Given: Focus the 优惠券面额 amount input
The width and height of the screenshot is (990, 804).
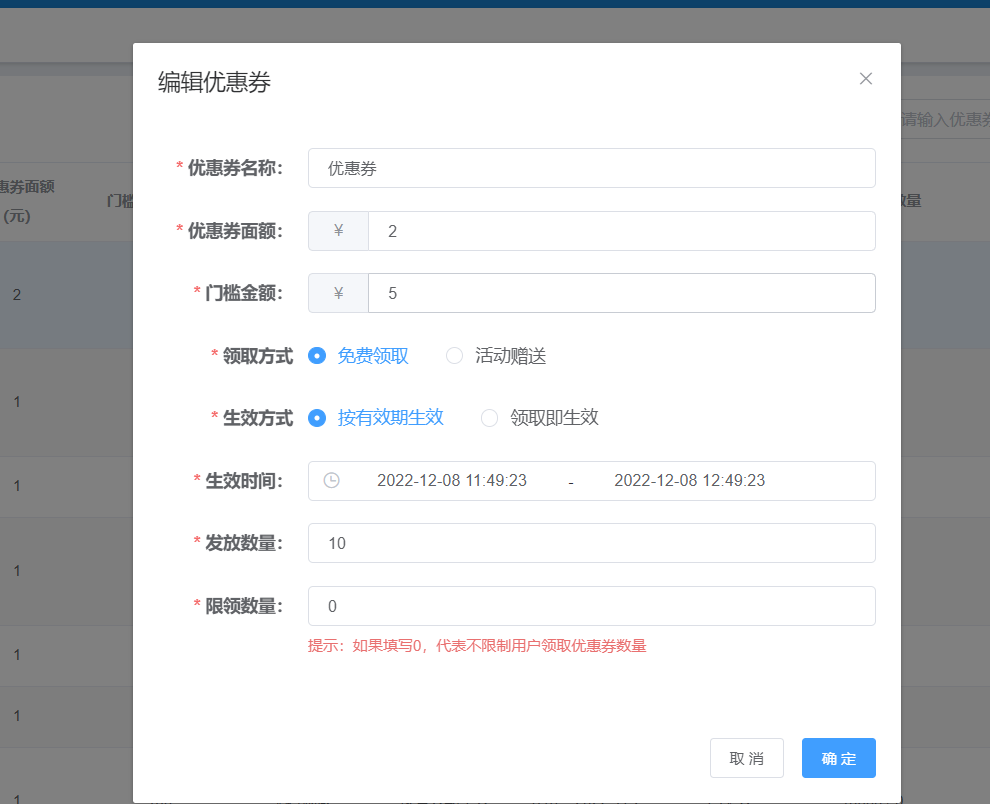Looking at the screenshot, I should (622, 231).
